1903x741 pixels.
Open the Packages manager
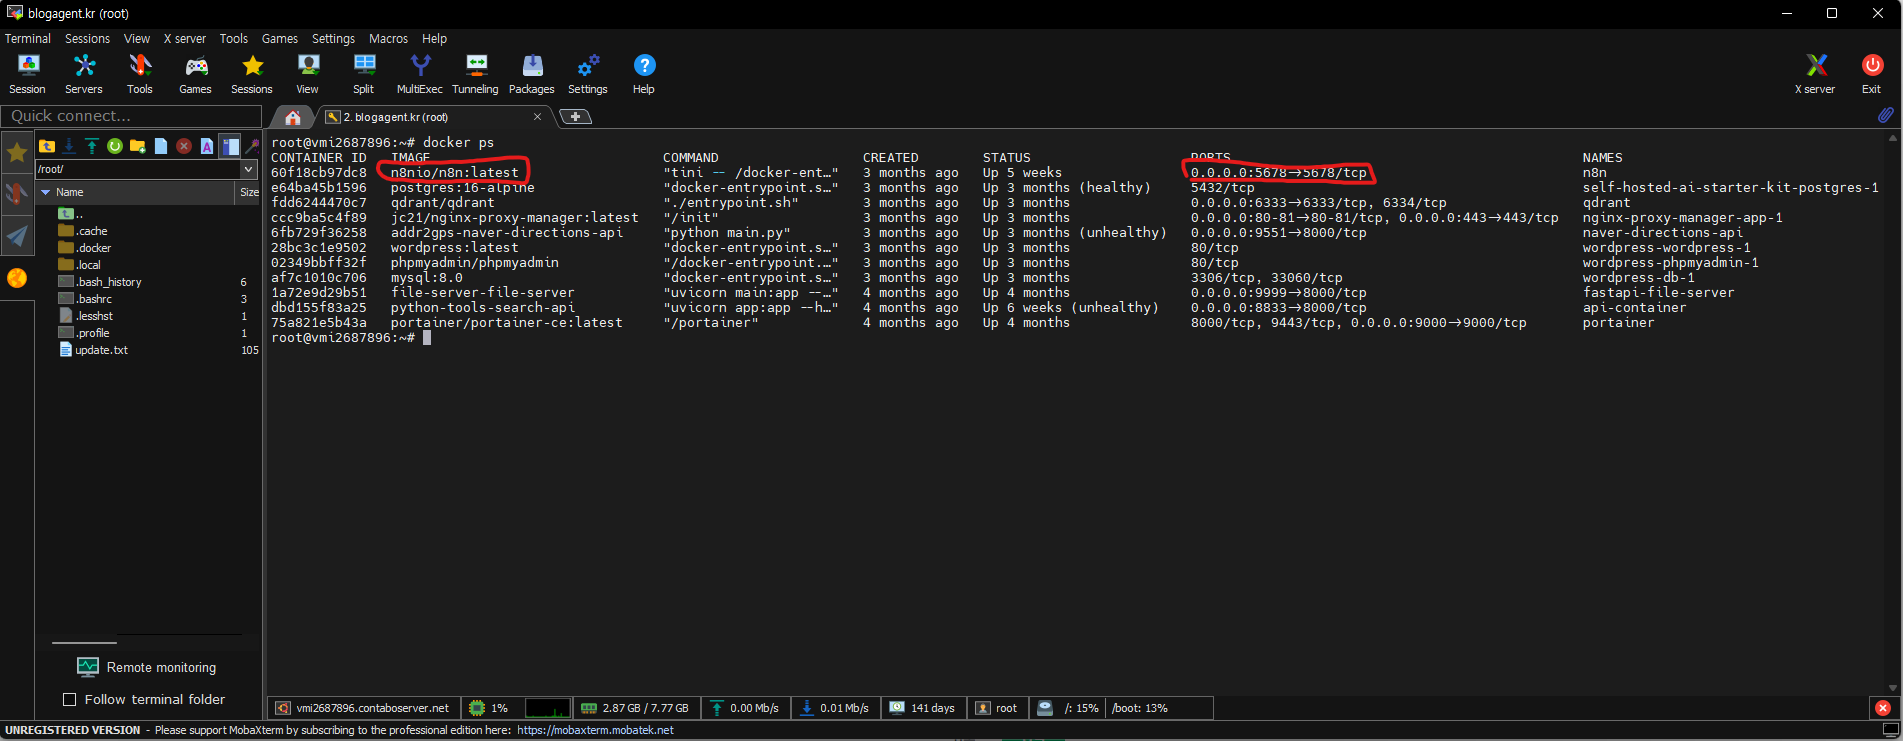(532, 74)
